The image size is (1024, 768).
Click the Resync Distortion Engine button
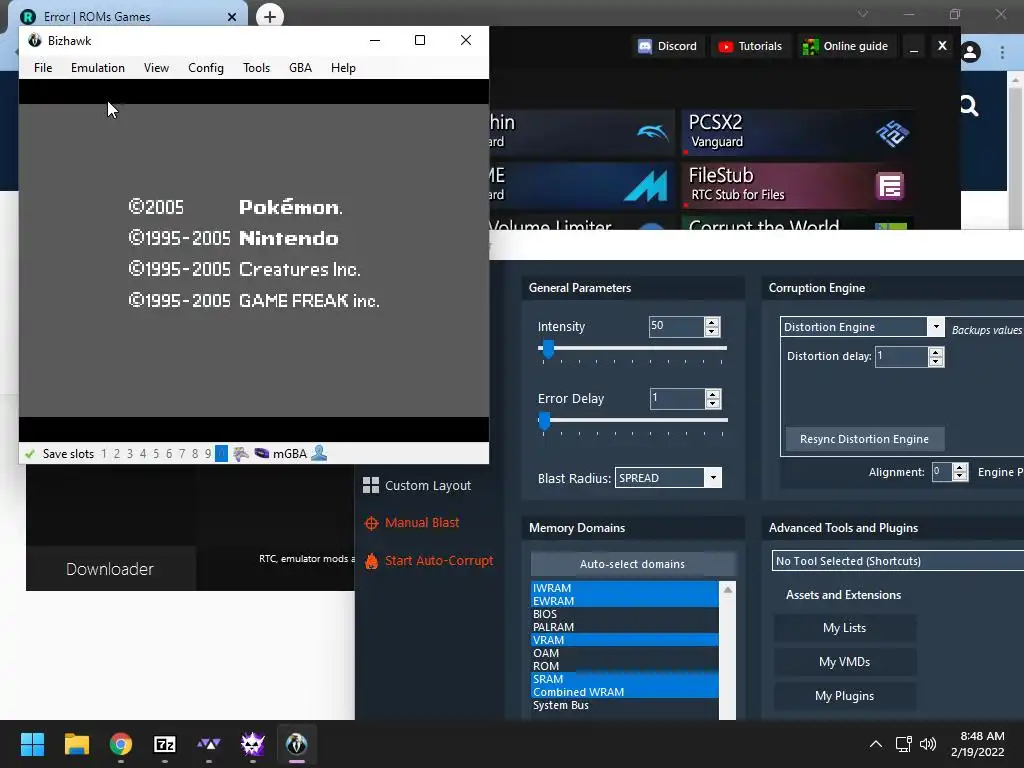coord(864,439)
